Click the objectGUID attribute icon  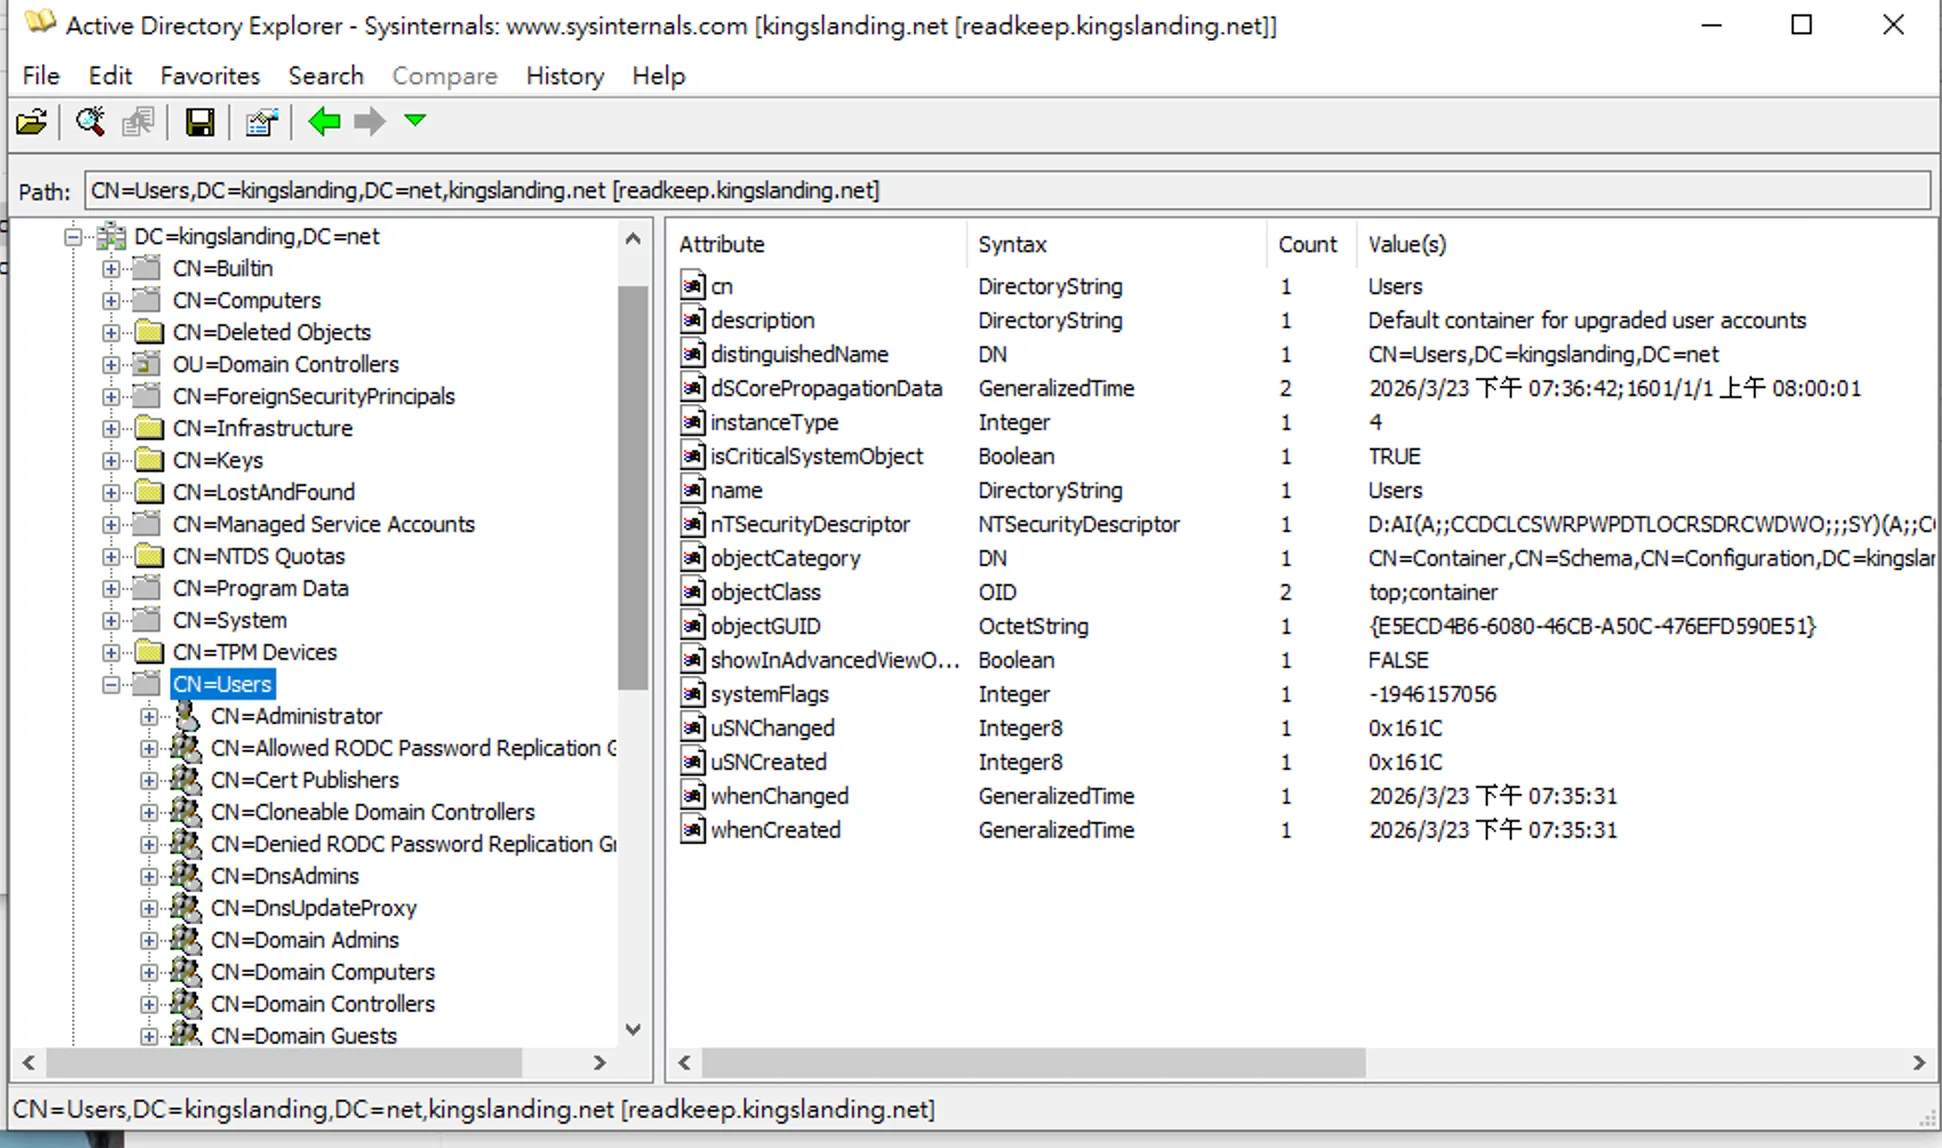(x=692, y=626)
